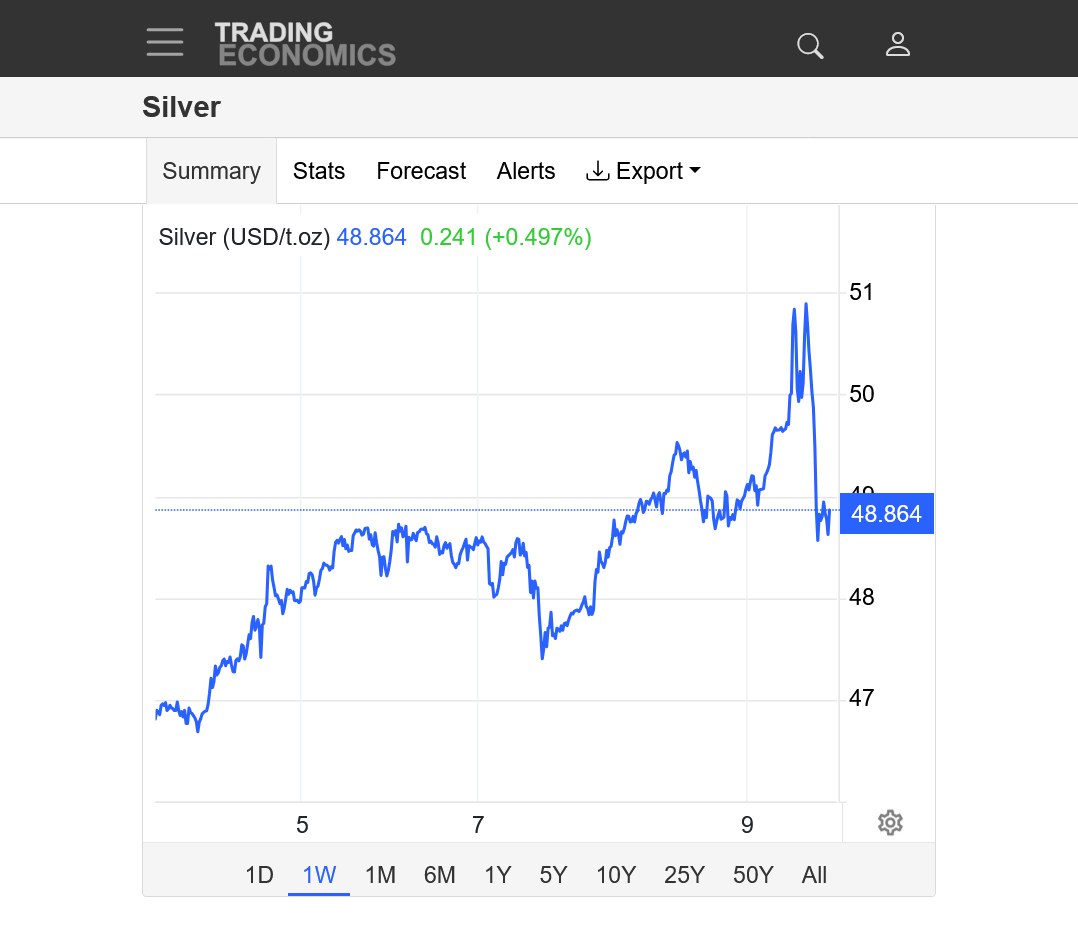Open the Forecast tab
Viewport: 1078px width, 933px height.
click(x=421, y=171)
